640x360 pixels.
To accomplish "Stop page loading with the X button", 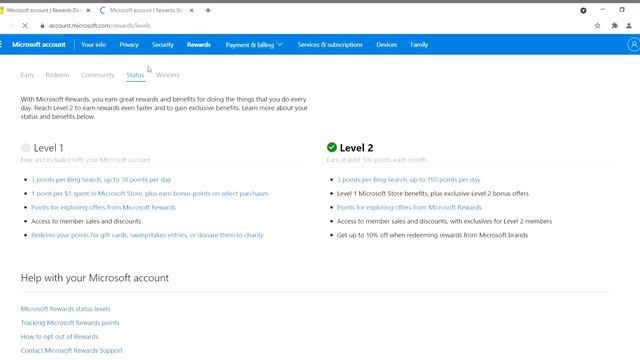I will pos(25,25).
